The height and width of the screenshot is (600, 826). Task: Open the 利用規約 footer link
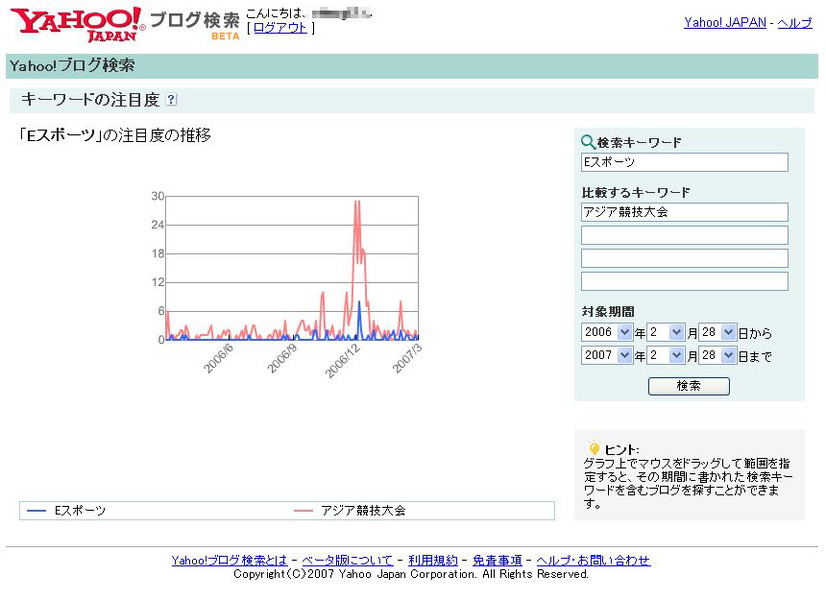[x=433, y=560]
